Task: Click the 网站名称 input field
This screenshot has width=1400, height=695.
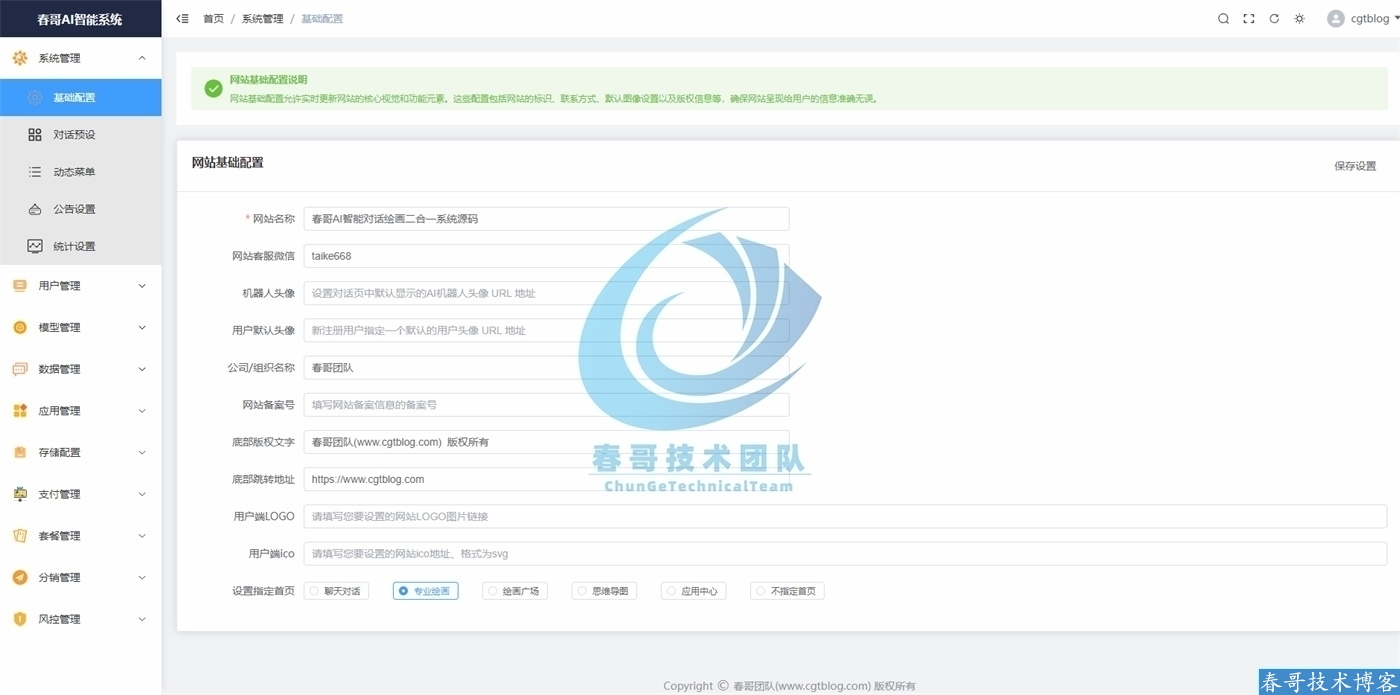Action: (x=546, y=219)
